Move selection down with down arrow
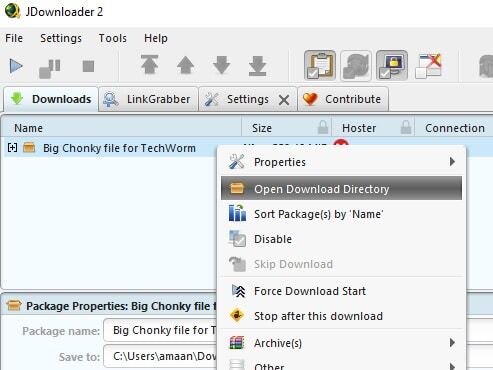493x370 pixels. (x=221, y=65)
